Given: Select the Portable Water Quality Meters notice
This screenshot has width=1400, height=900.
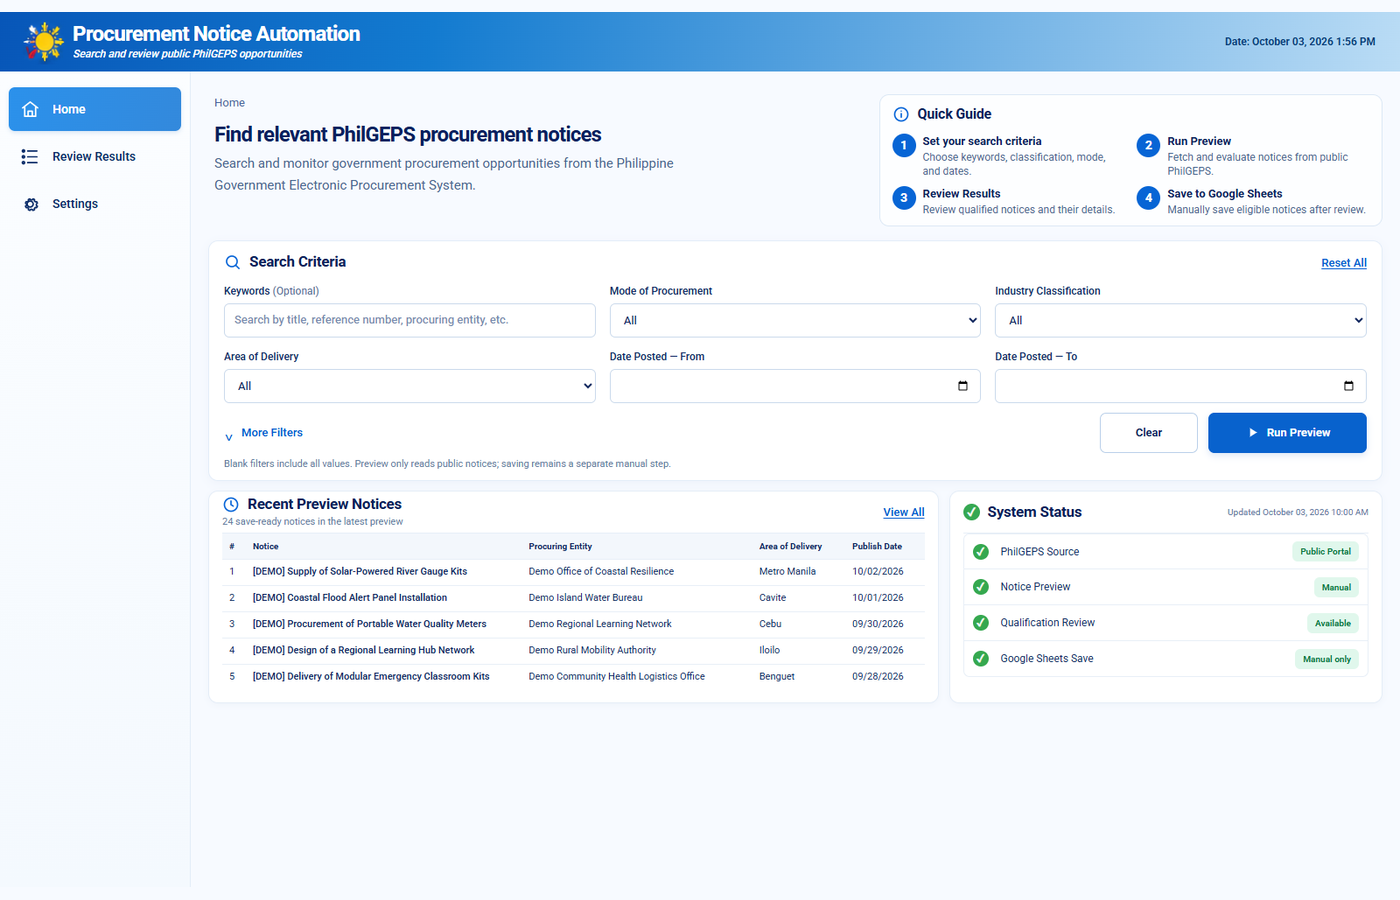Looking at the screenshot, I should tap(369, 624).
